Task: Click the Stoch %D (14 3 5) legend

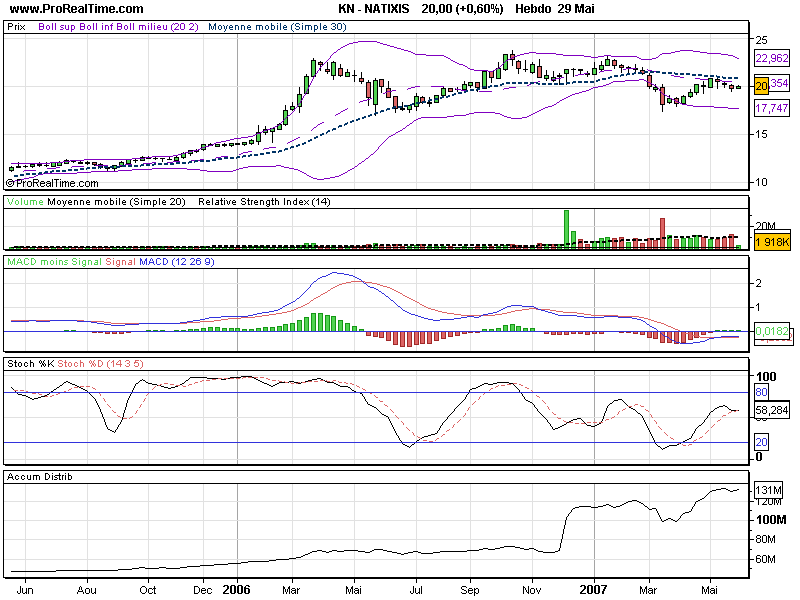Action: (101, 364)
